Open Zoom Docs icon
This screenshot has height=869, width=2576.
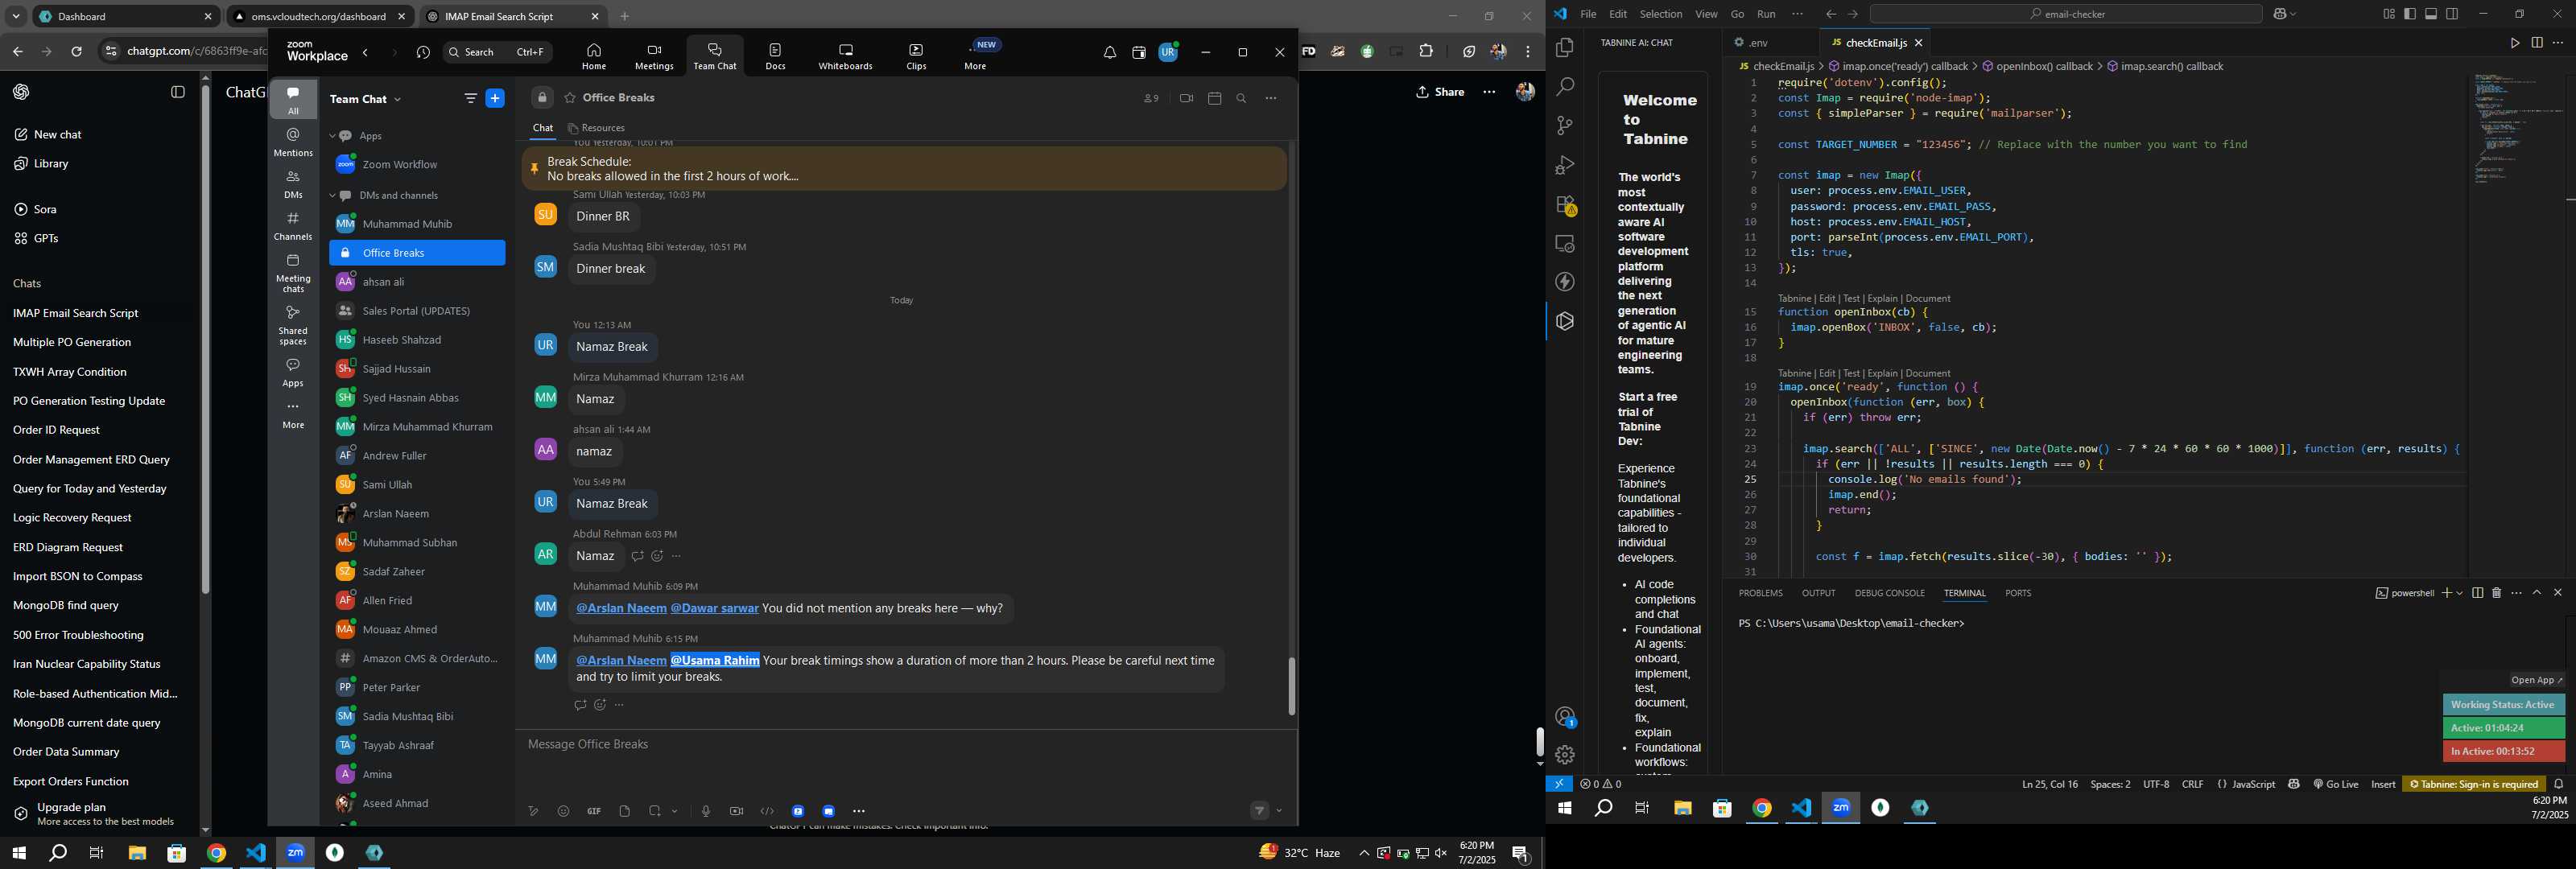coord(776,50)
